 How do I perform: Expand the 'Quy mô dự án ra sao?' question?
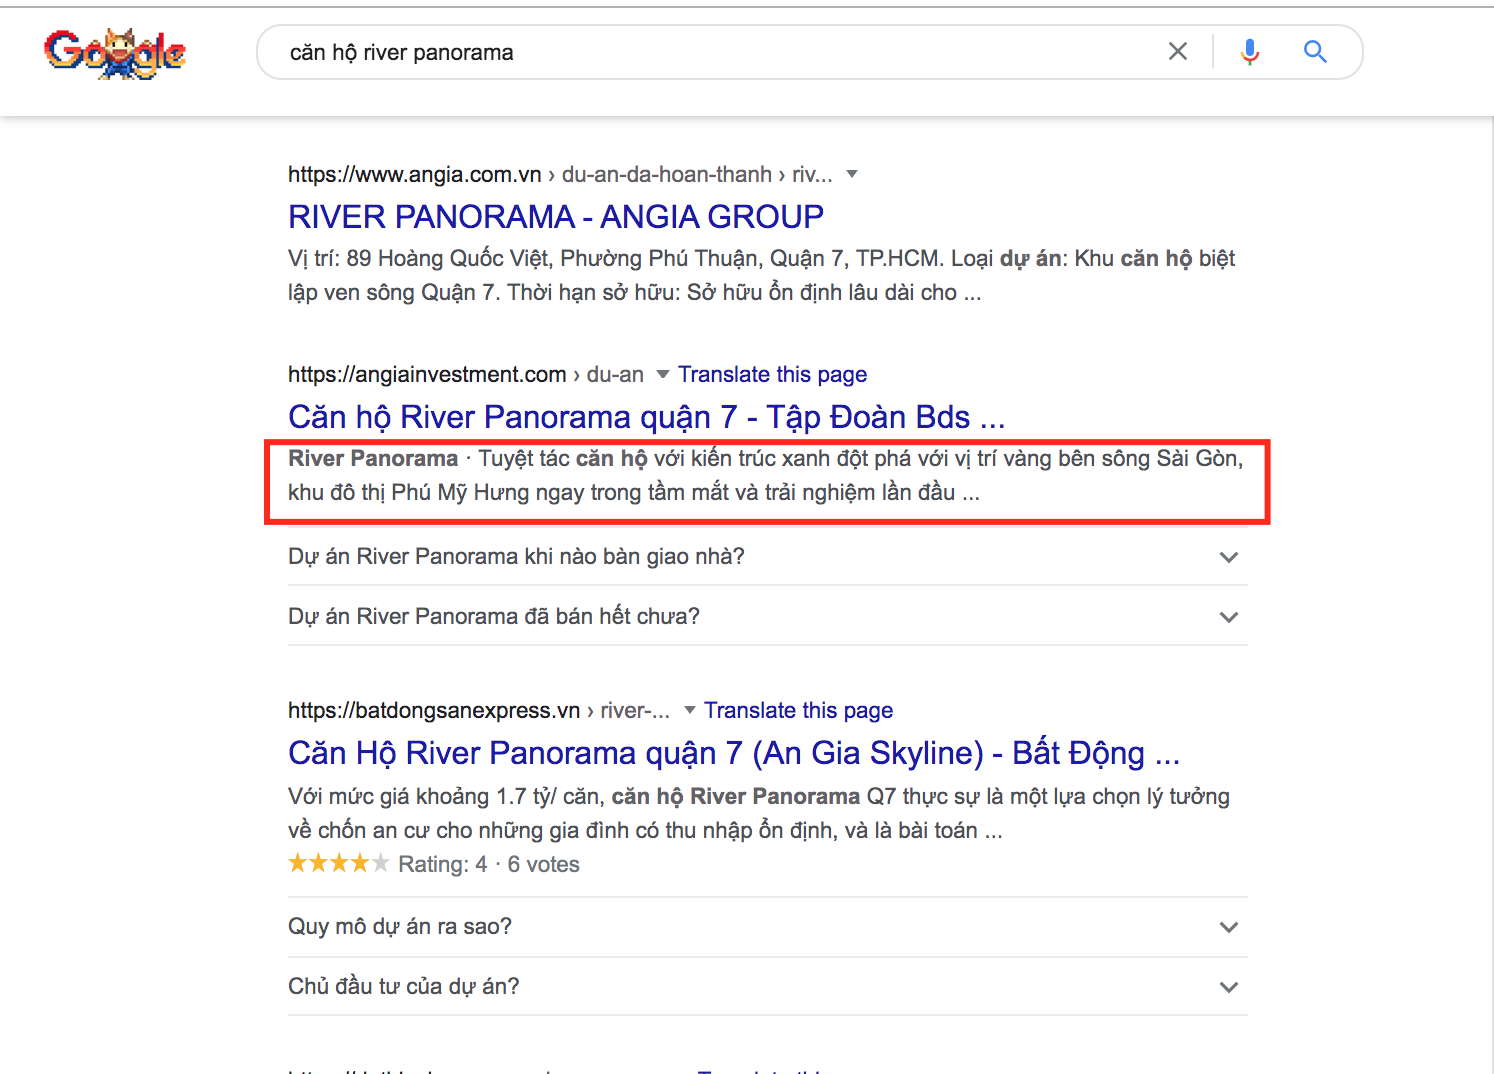pyautogui.click(x=767, y=927)
